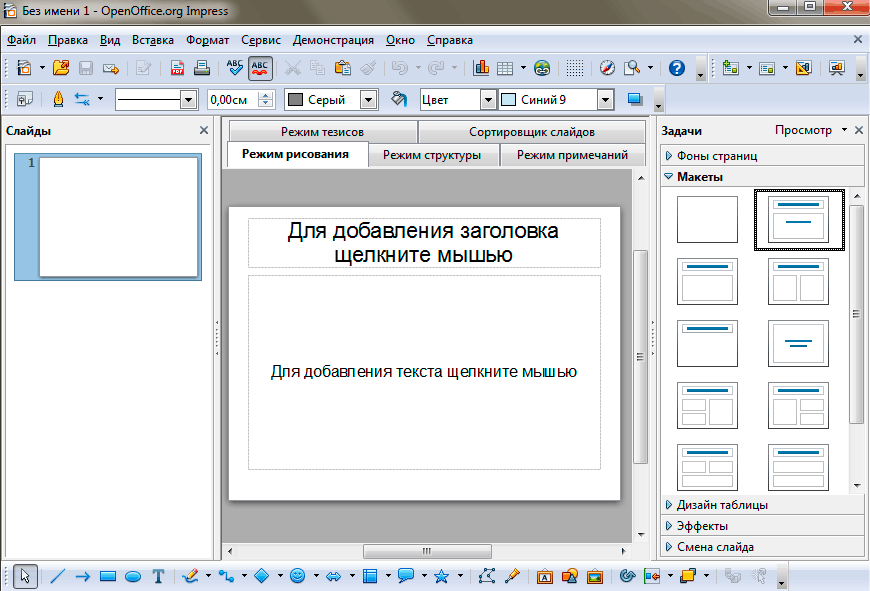The image size is (870, 591).
Task: Open Line dialog pencil icon
Action: 58,99
